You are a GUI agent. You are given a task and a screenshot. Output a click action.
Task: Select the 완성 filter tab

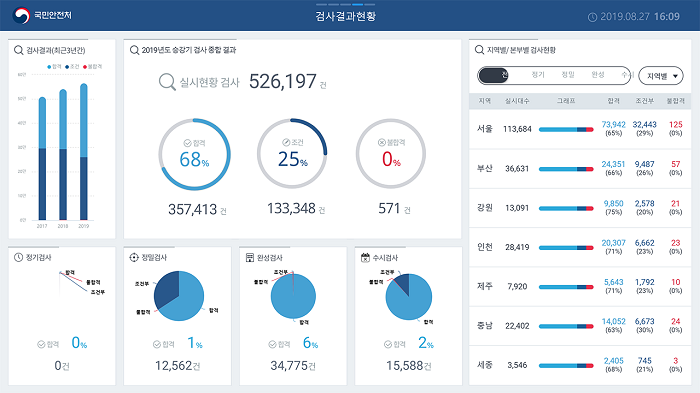[598, 75]
